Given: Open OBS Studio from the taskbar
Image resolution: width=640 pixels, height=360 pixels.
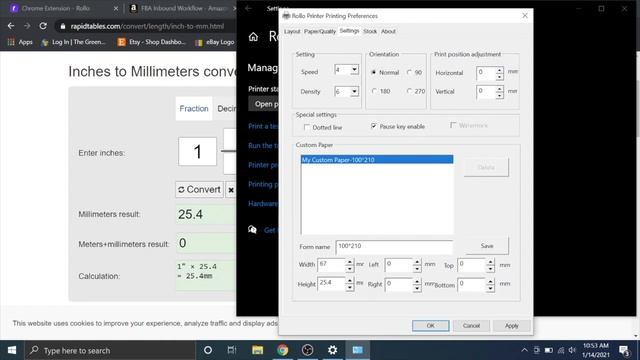Looking at the screenshot, I should click(307, 350).
